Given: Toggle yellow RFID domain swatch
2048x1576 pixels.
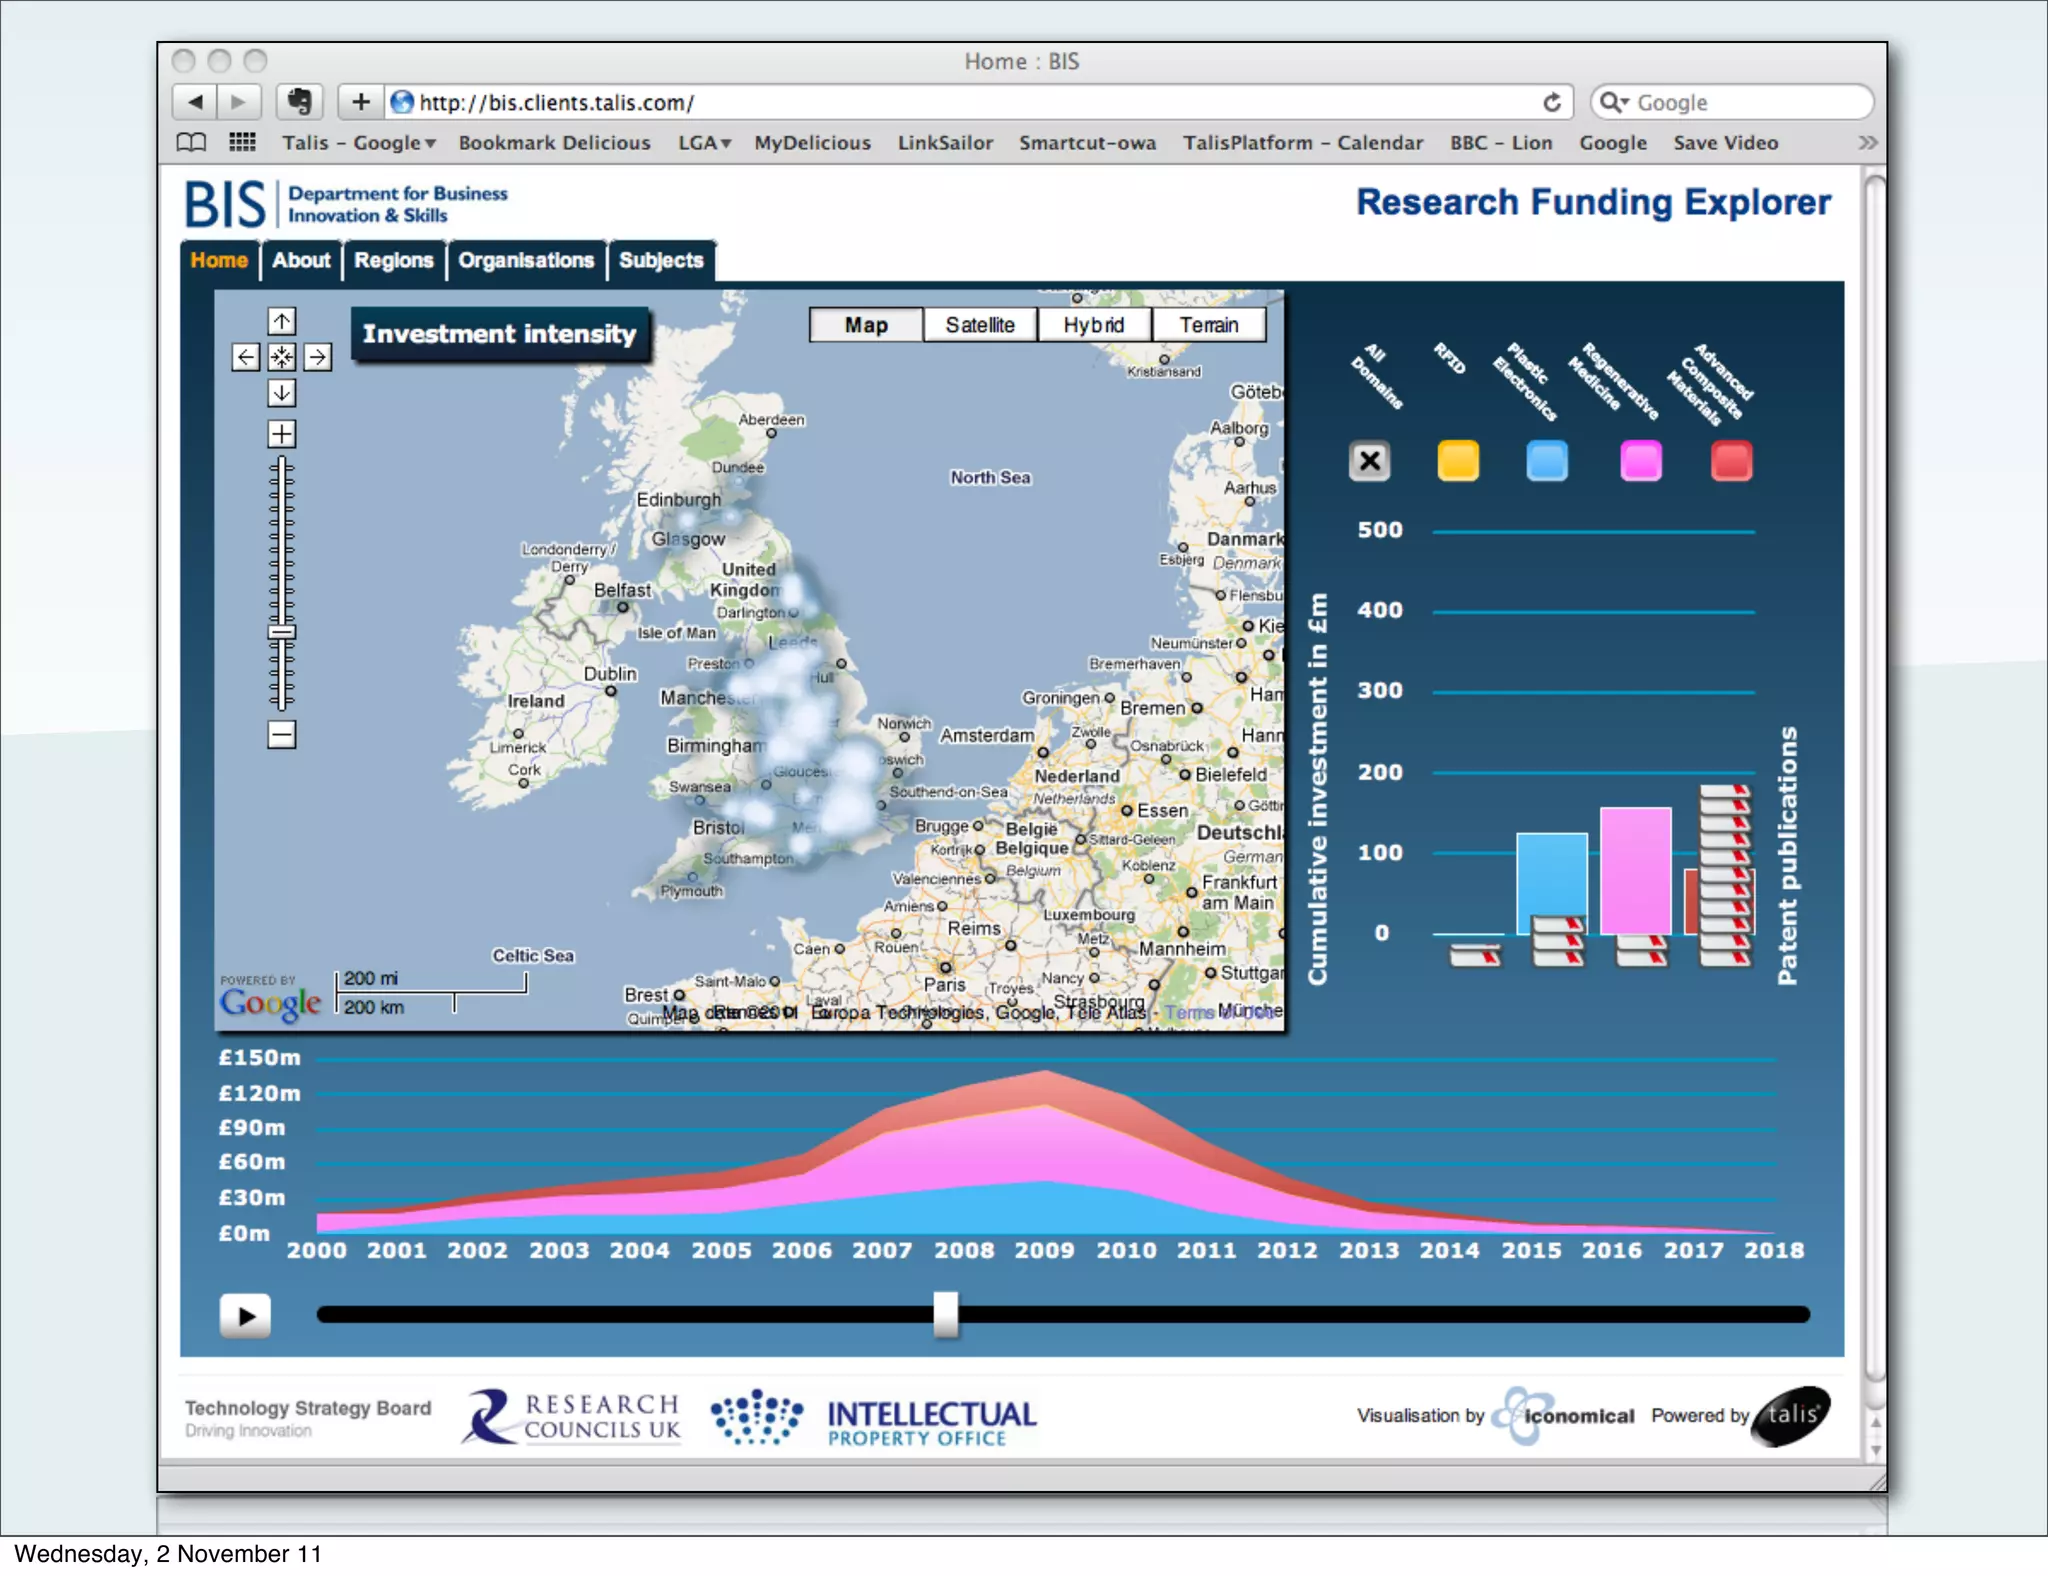Looking at the screenshot, I should [1458, 461].
